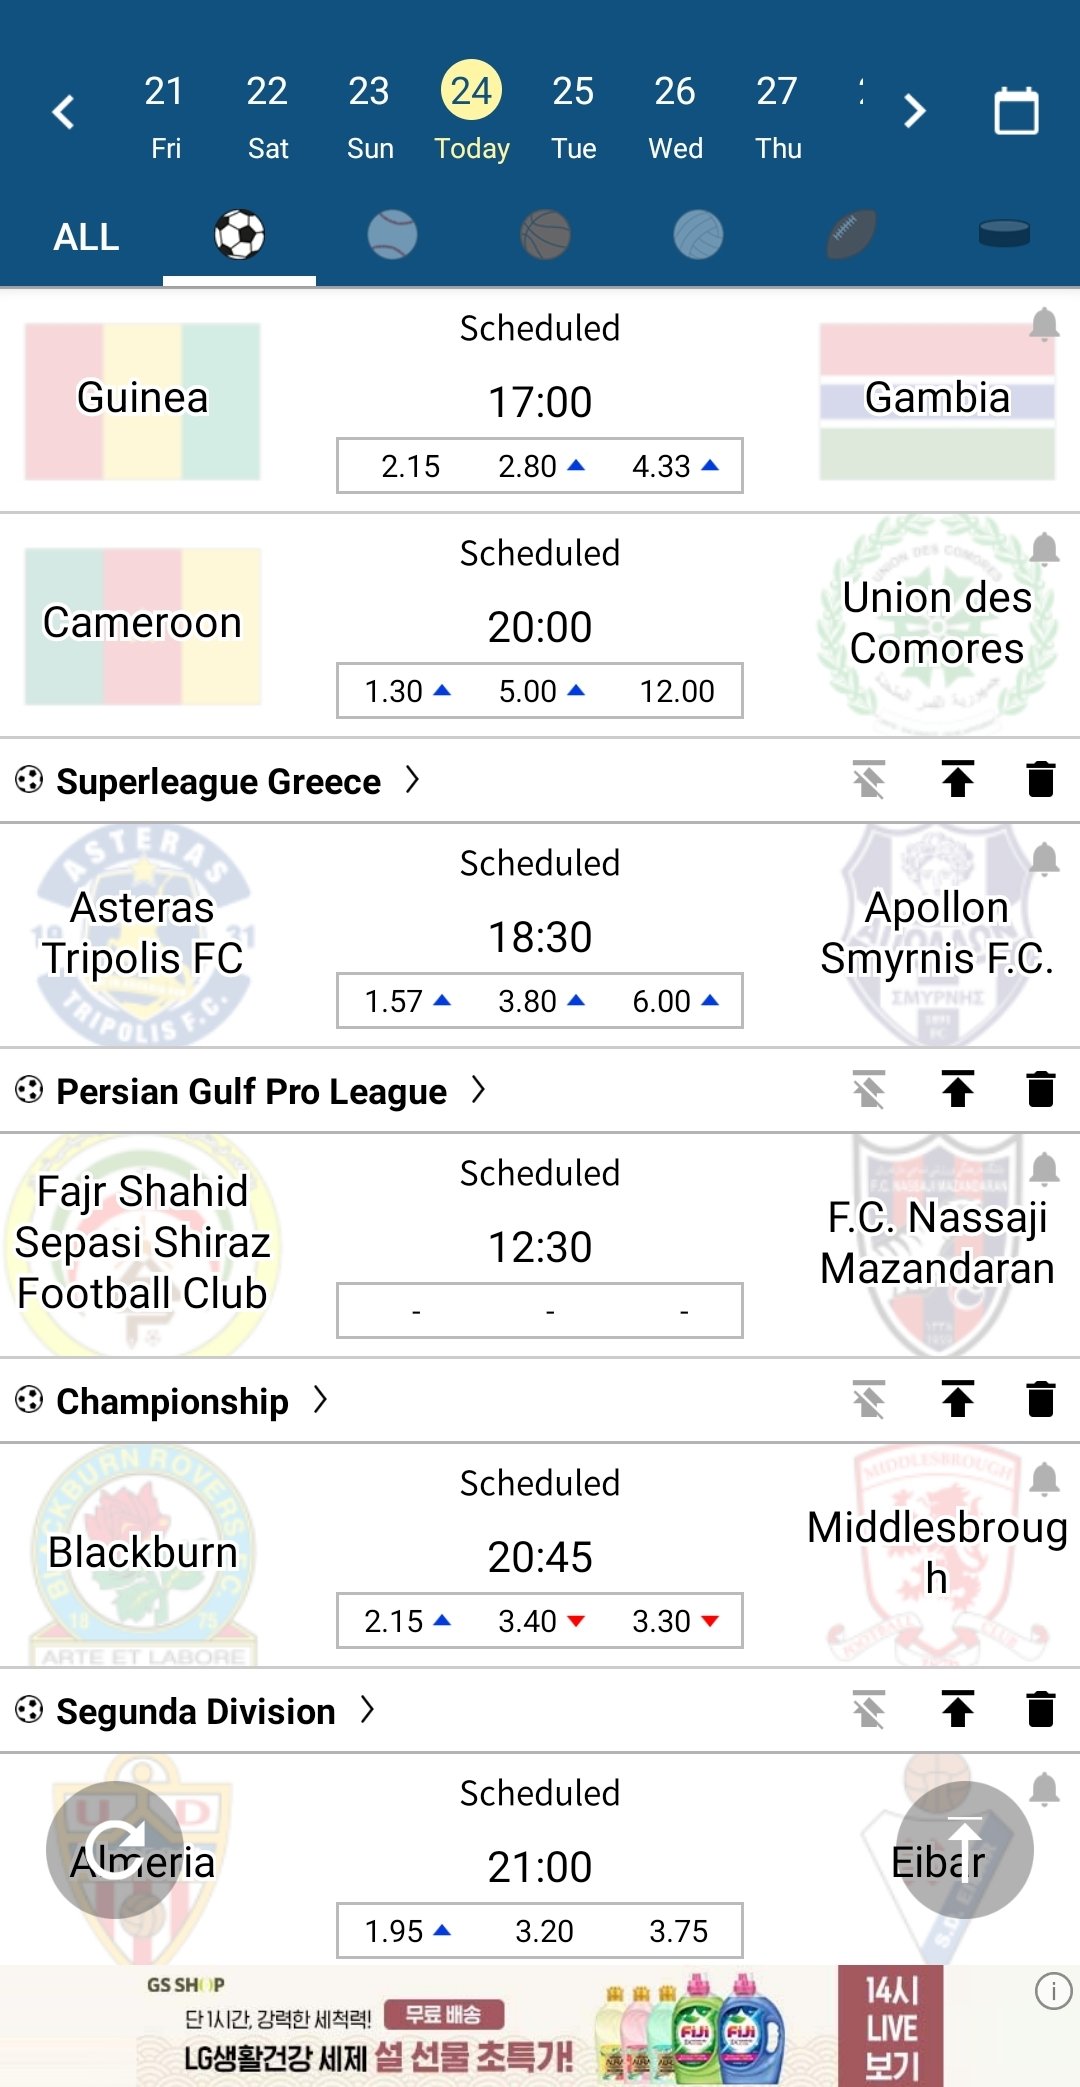Open the Asteras Tripolis FC team logo
Viewport: 1080px width, 2087px height.
[x=143, y=934]
